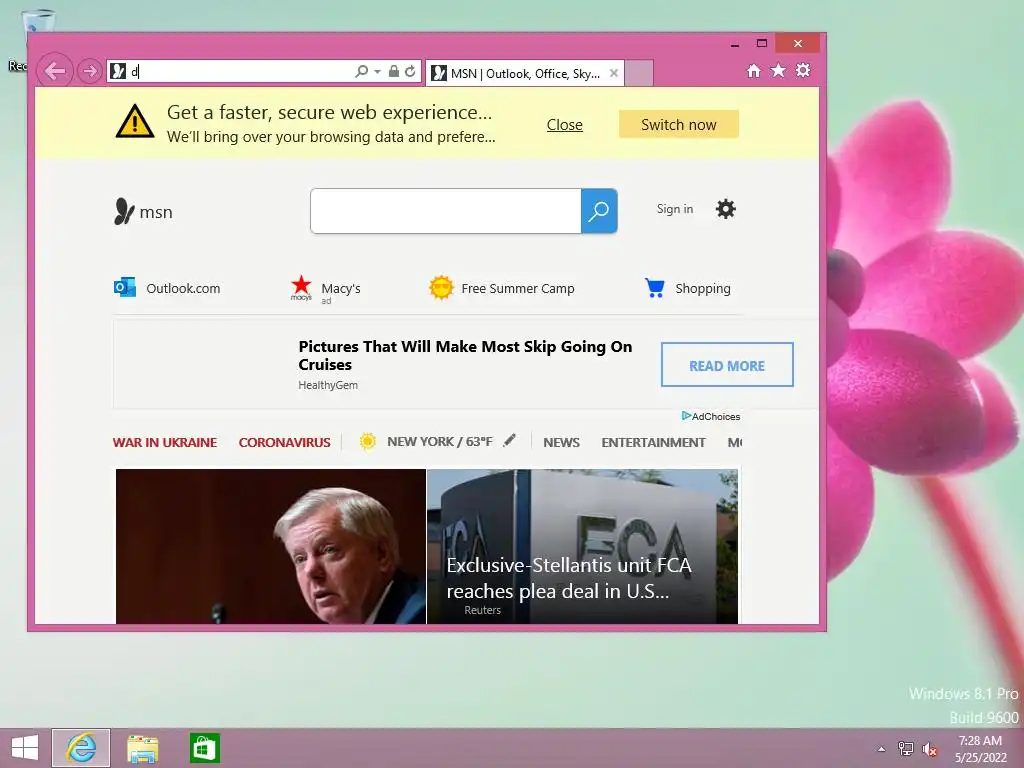The image size is (1024, 768).
Task: Click the muted volume tray icon
Action: pyautogui.click(x=929, y=749)
